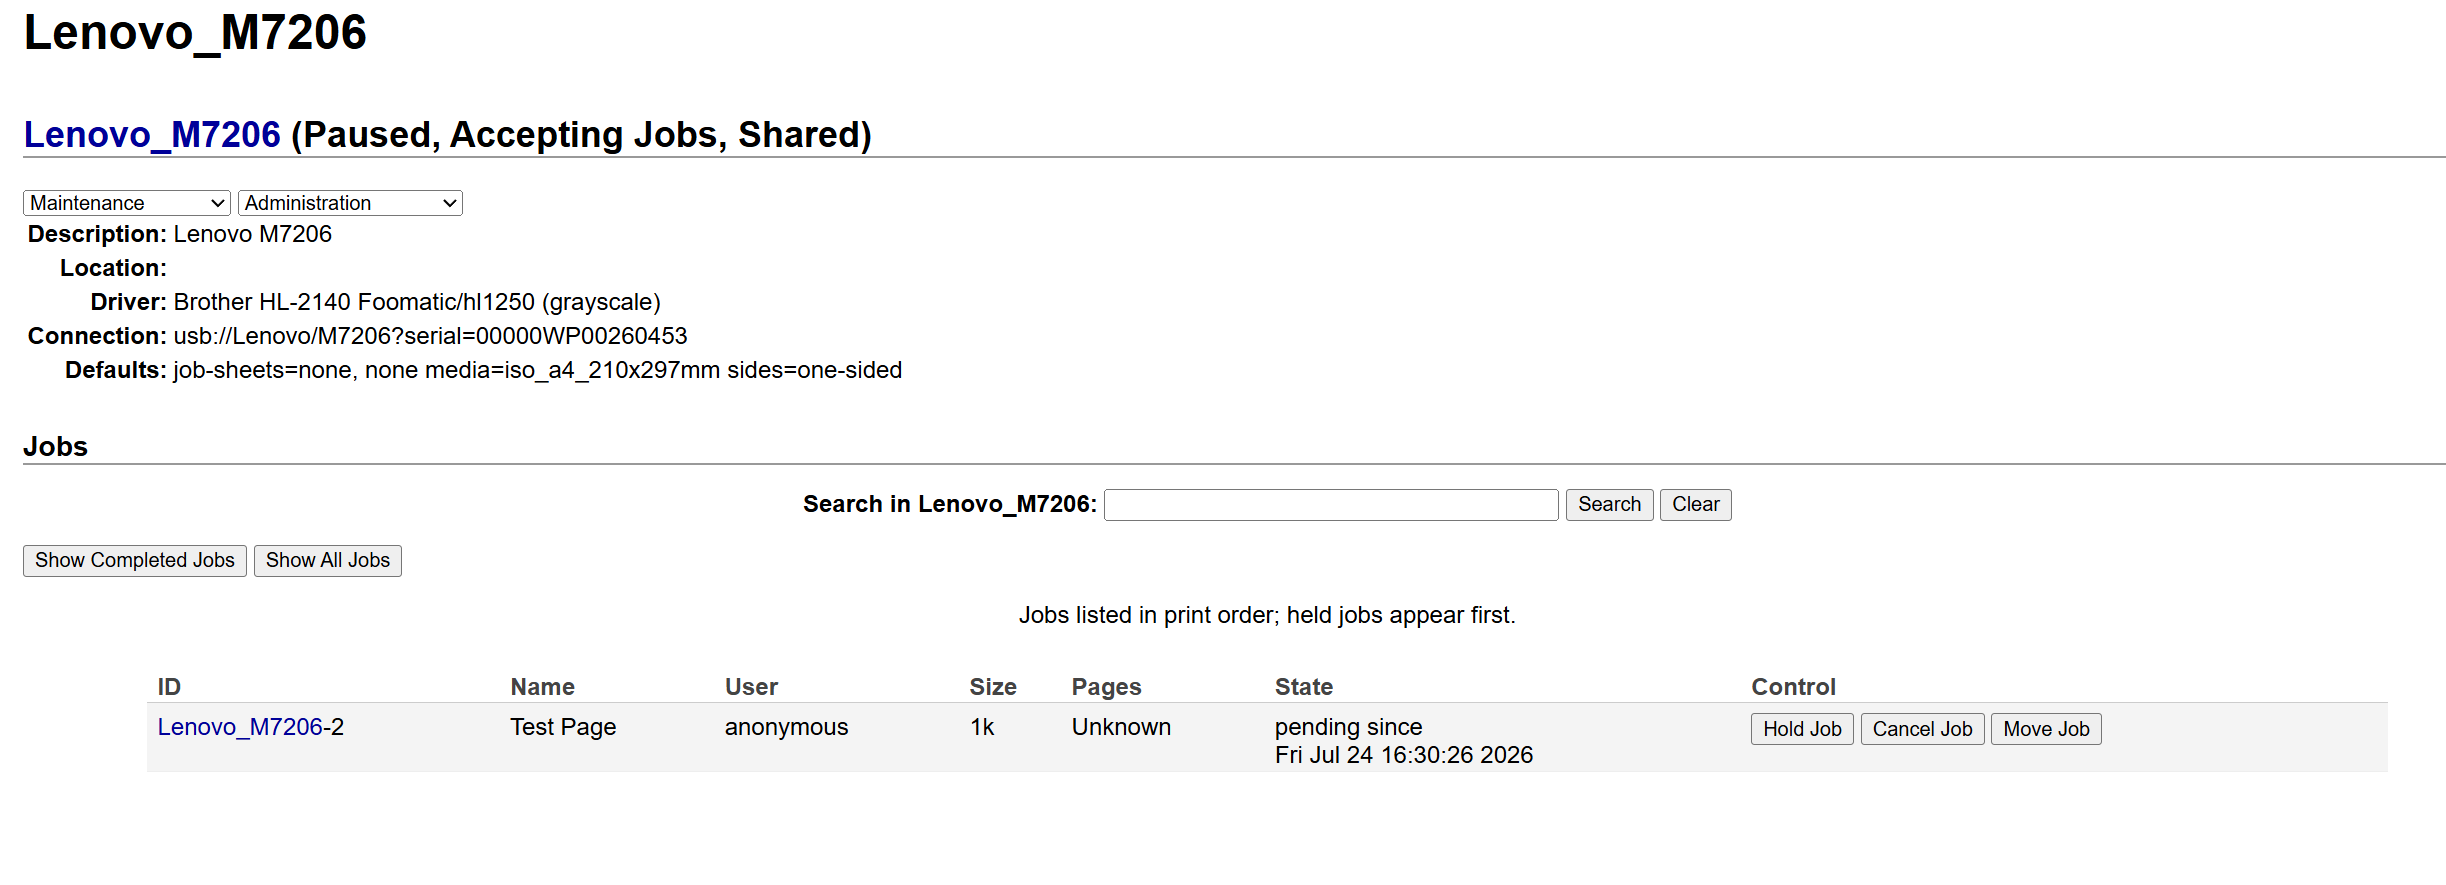2446x885 pixels.
Task: Click the job search input field
Action: tap(1331, 505)
